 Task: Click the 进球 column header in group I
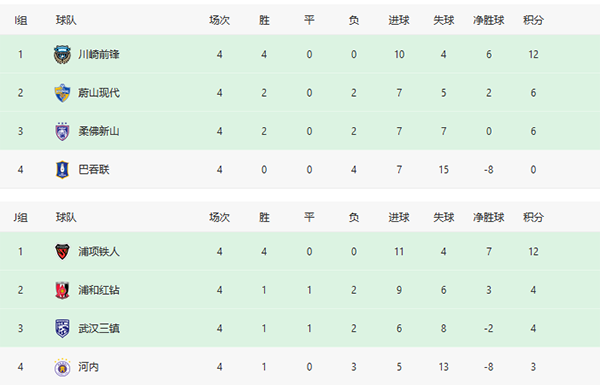coord(399,20)
